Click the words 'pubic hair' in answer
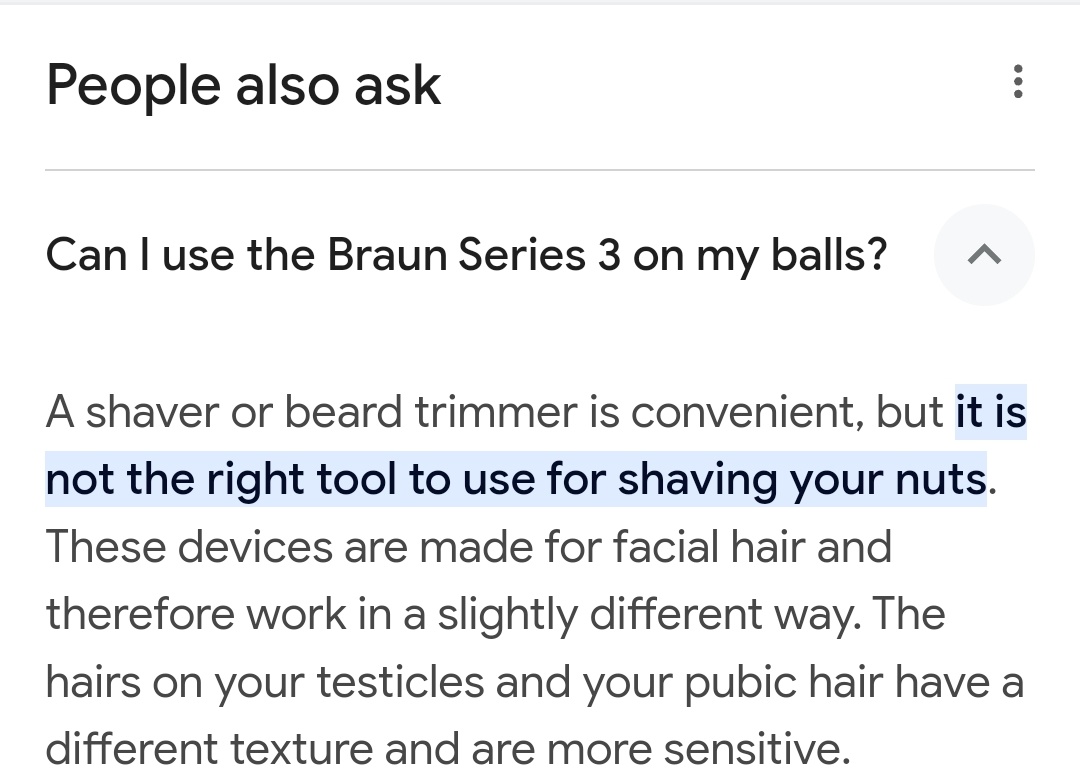The height and width of the screenshot is (781, 1080). [783, 683]
